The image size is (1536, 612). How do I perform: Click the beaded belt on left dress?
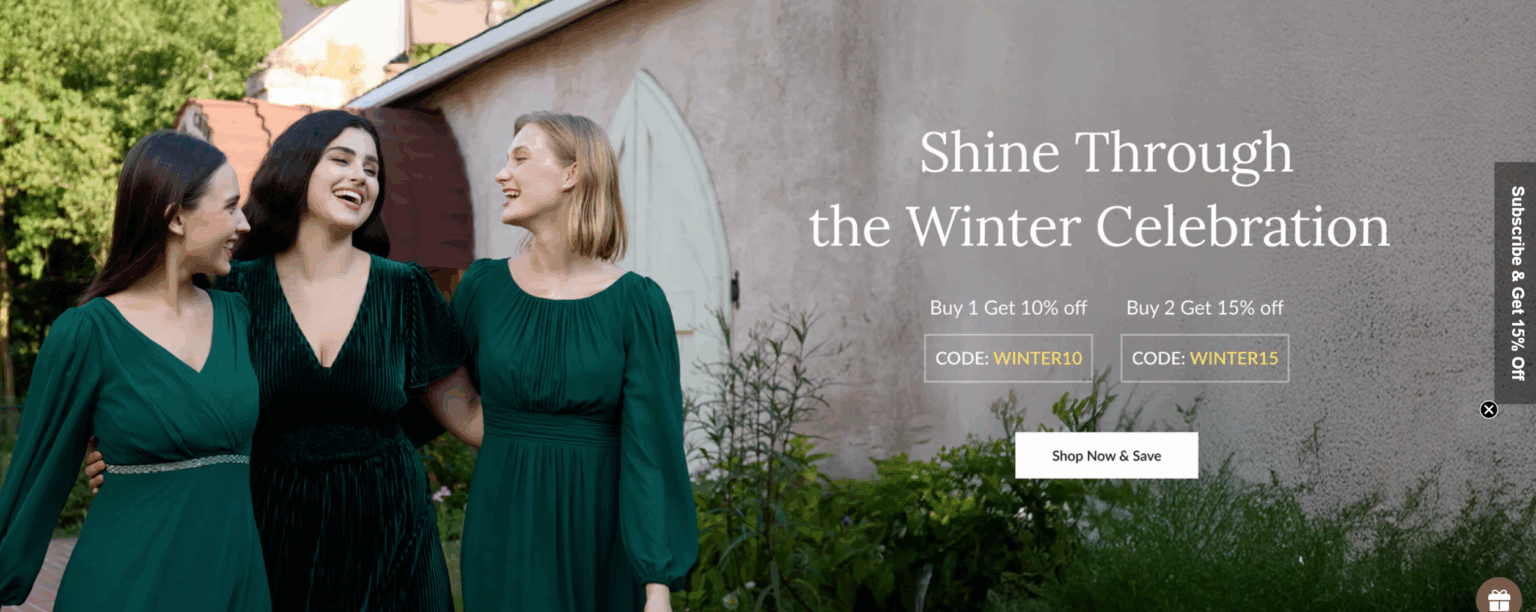point(177,463)
